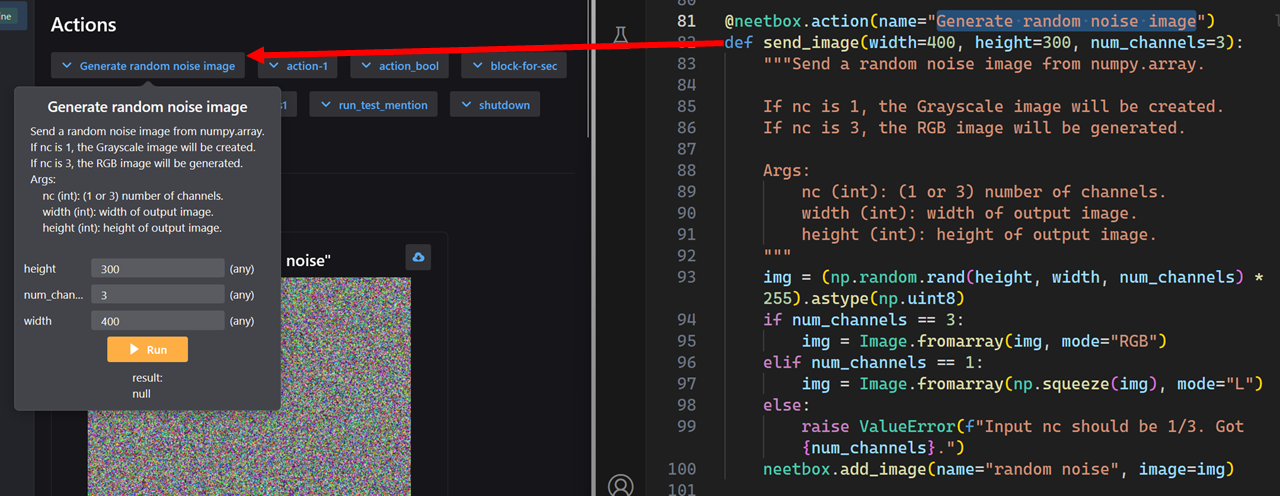Click line number 93 in the gutter
The image size is (1280, 496).
click(685, 277)
